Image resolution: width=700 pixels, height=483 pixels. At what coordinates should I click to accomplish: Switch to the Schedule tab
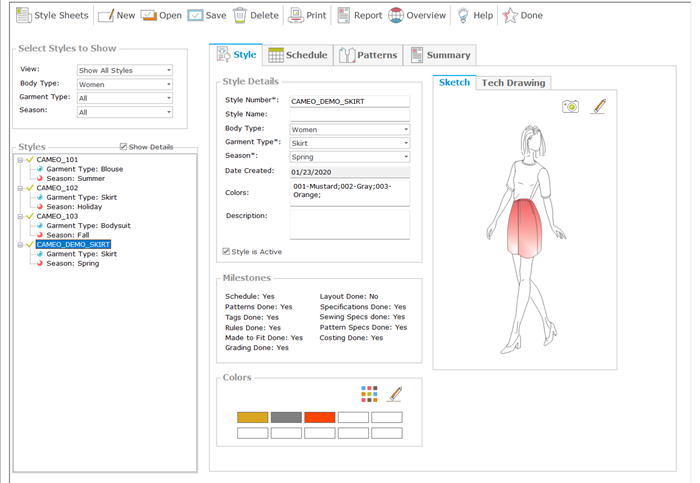click(298, 55)
